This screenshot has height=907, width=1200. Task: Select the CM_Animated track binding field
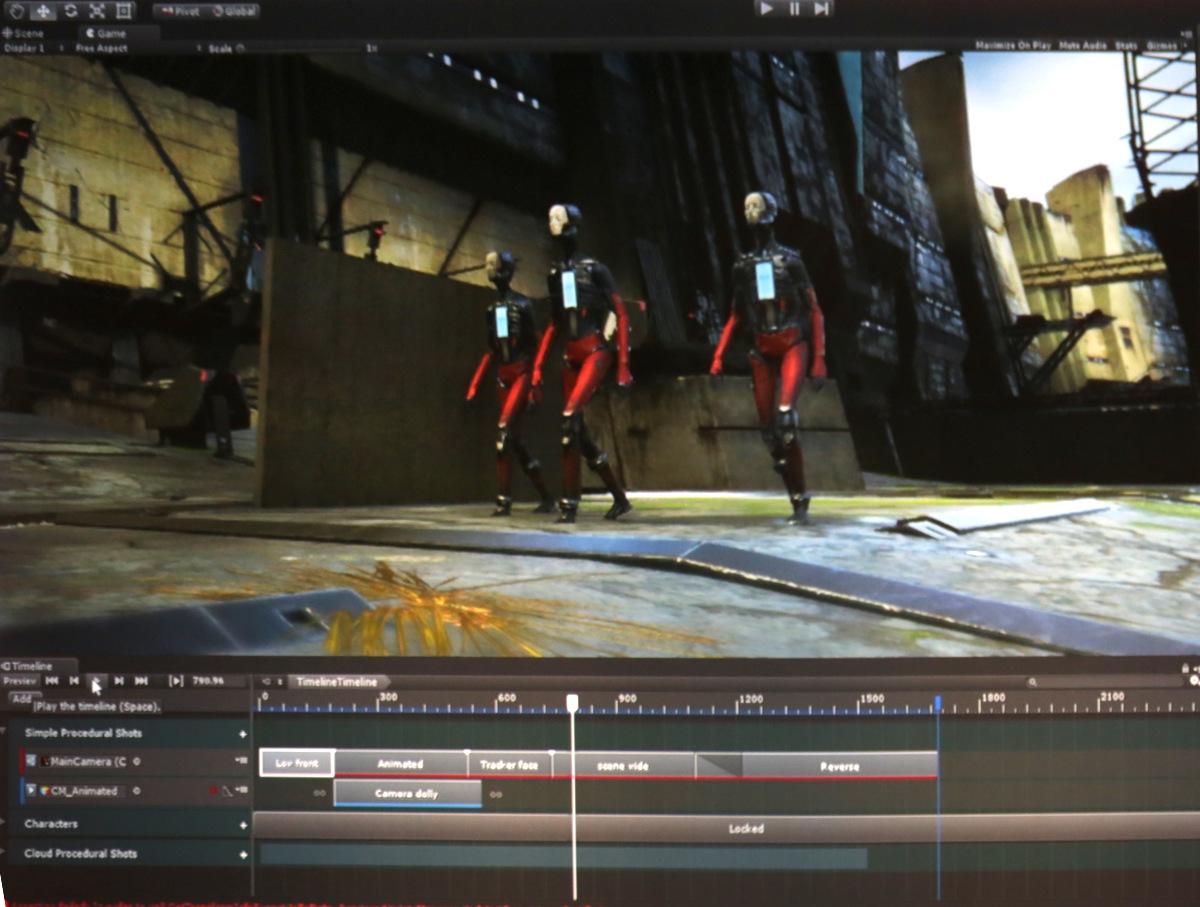[84, 791]
